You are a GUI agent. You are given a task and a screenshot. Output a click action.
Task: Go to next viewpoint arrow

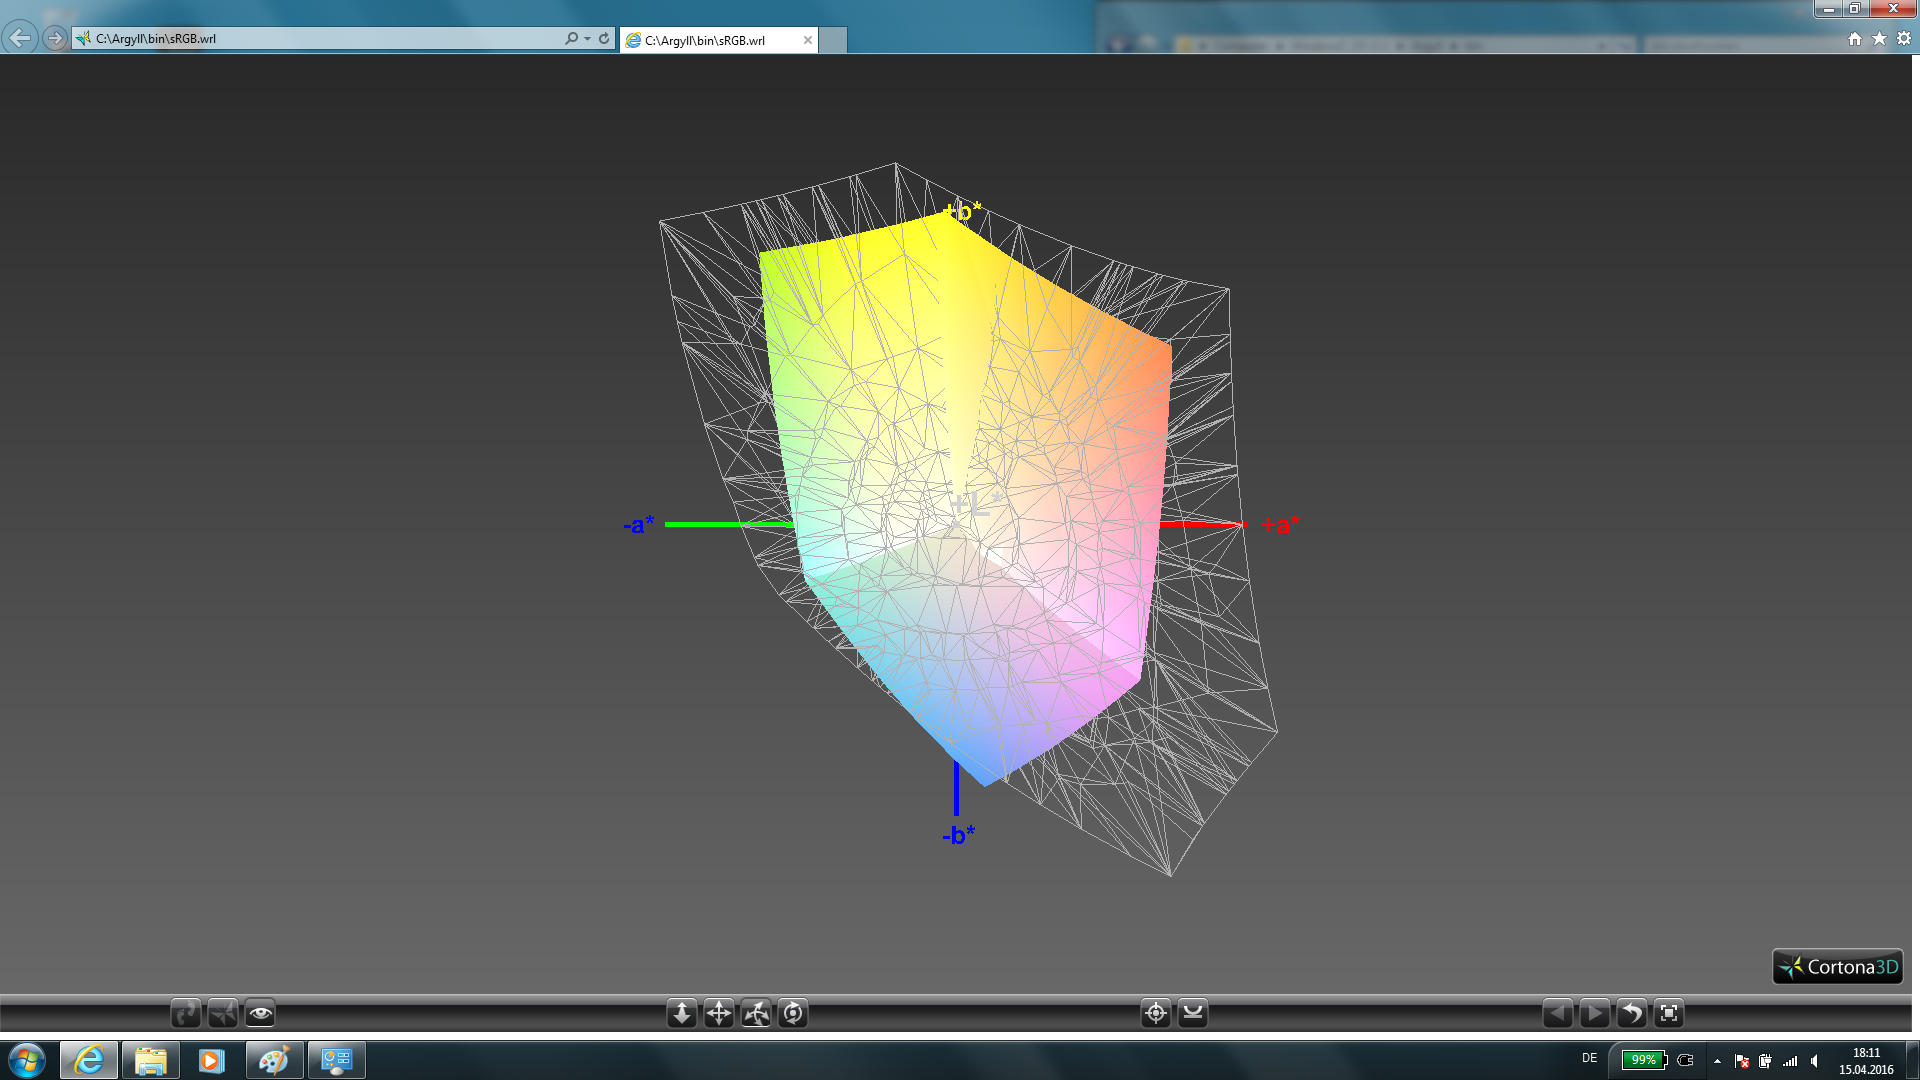[1595, 1014]
